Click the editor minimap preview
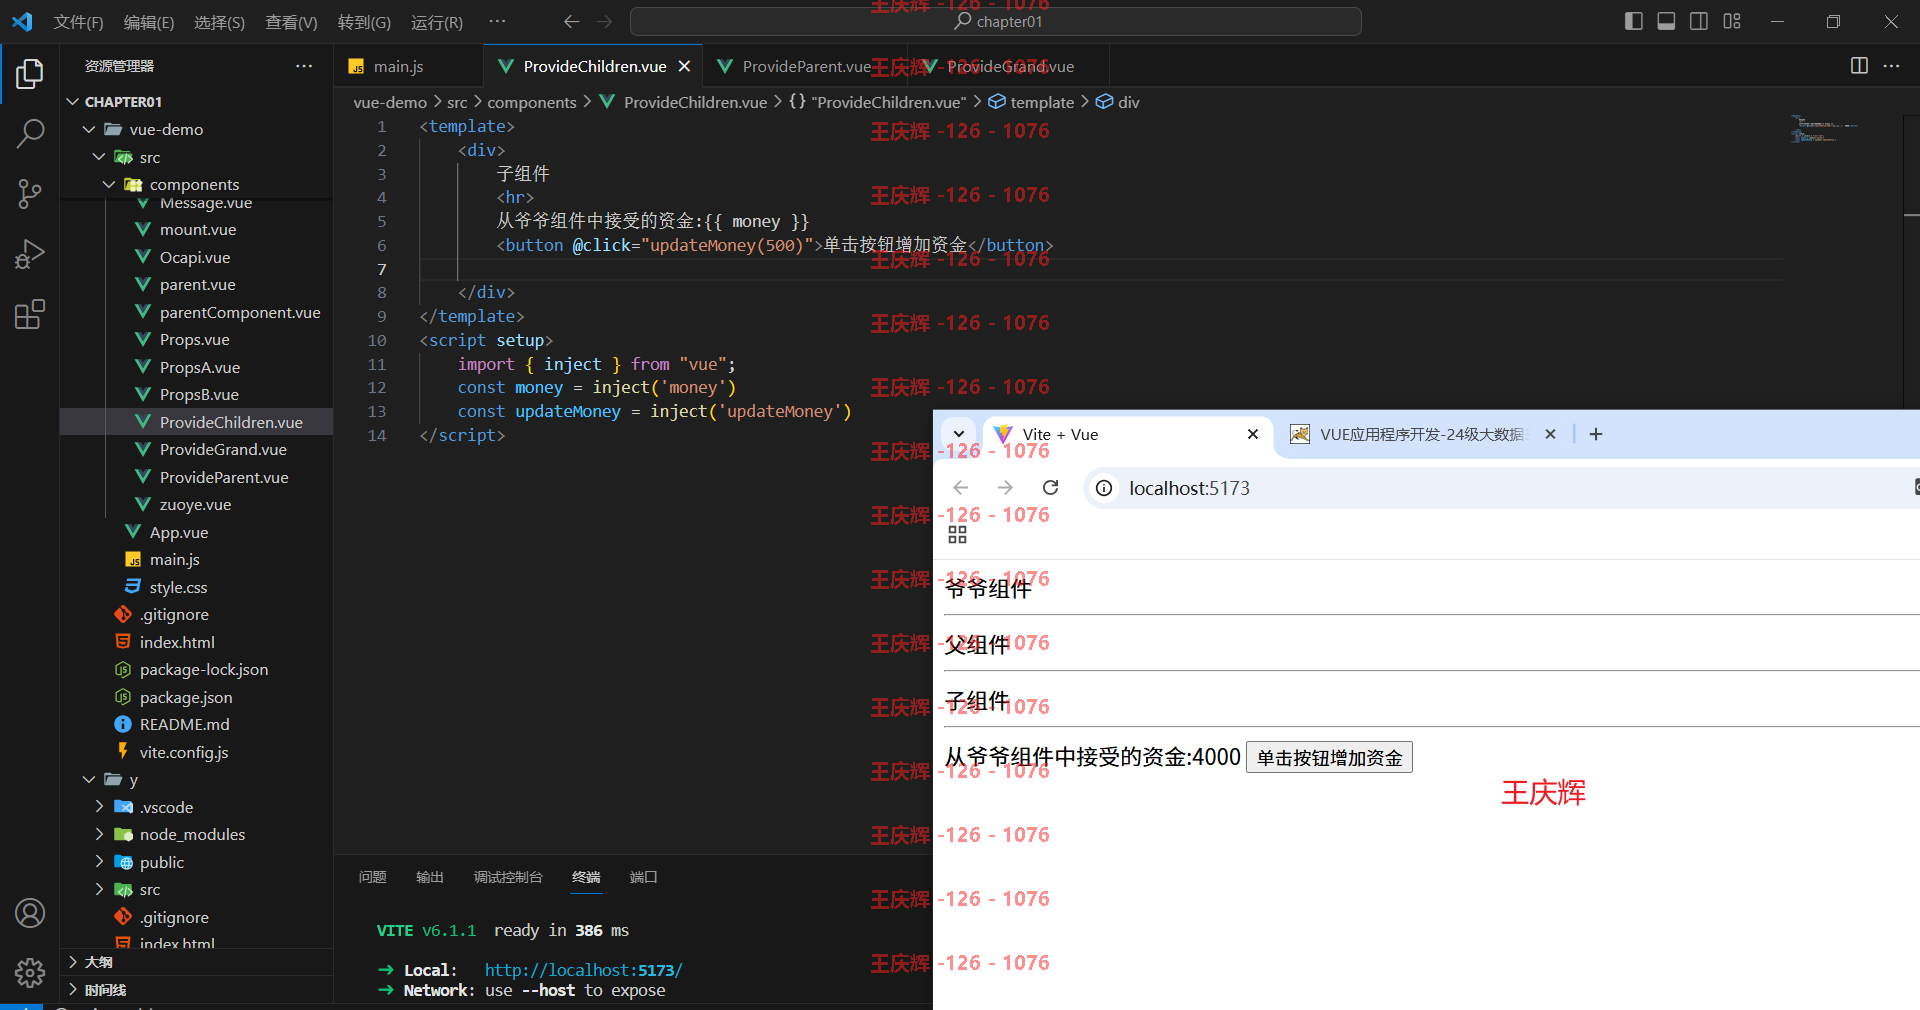The width and height of the screenshot is (1920, 1010). coord(1825,130)
